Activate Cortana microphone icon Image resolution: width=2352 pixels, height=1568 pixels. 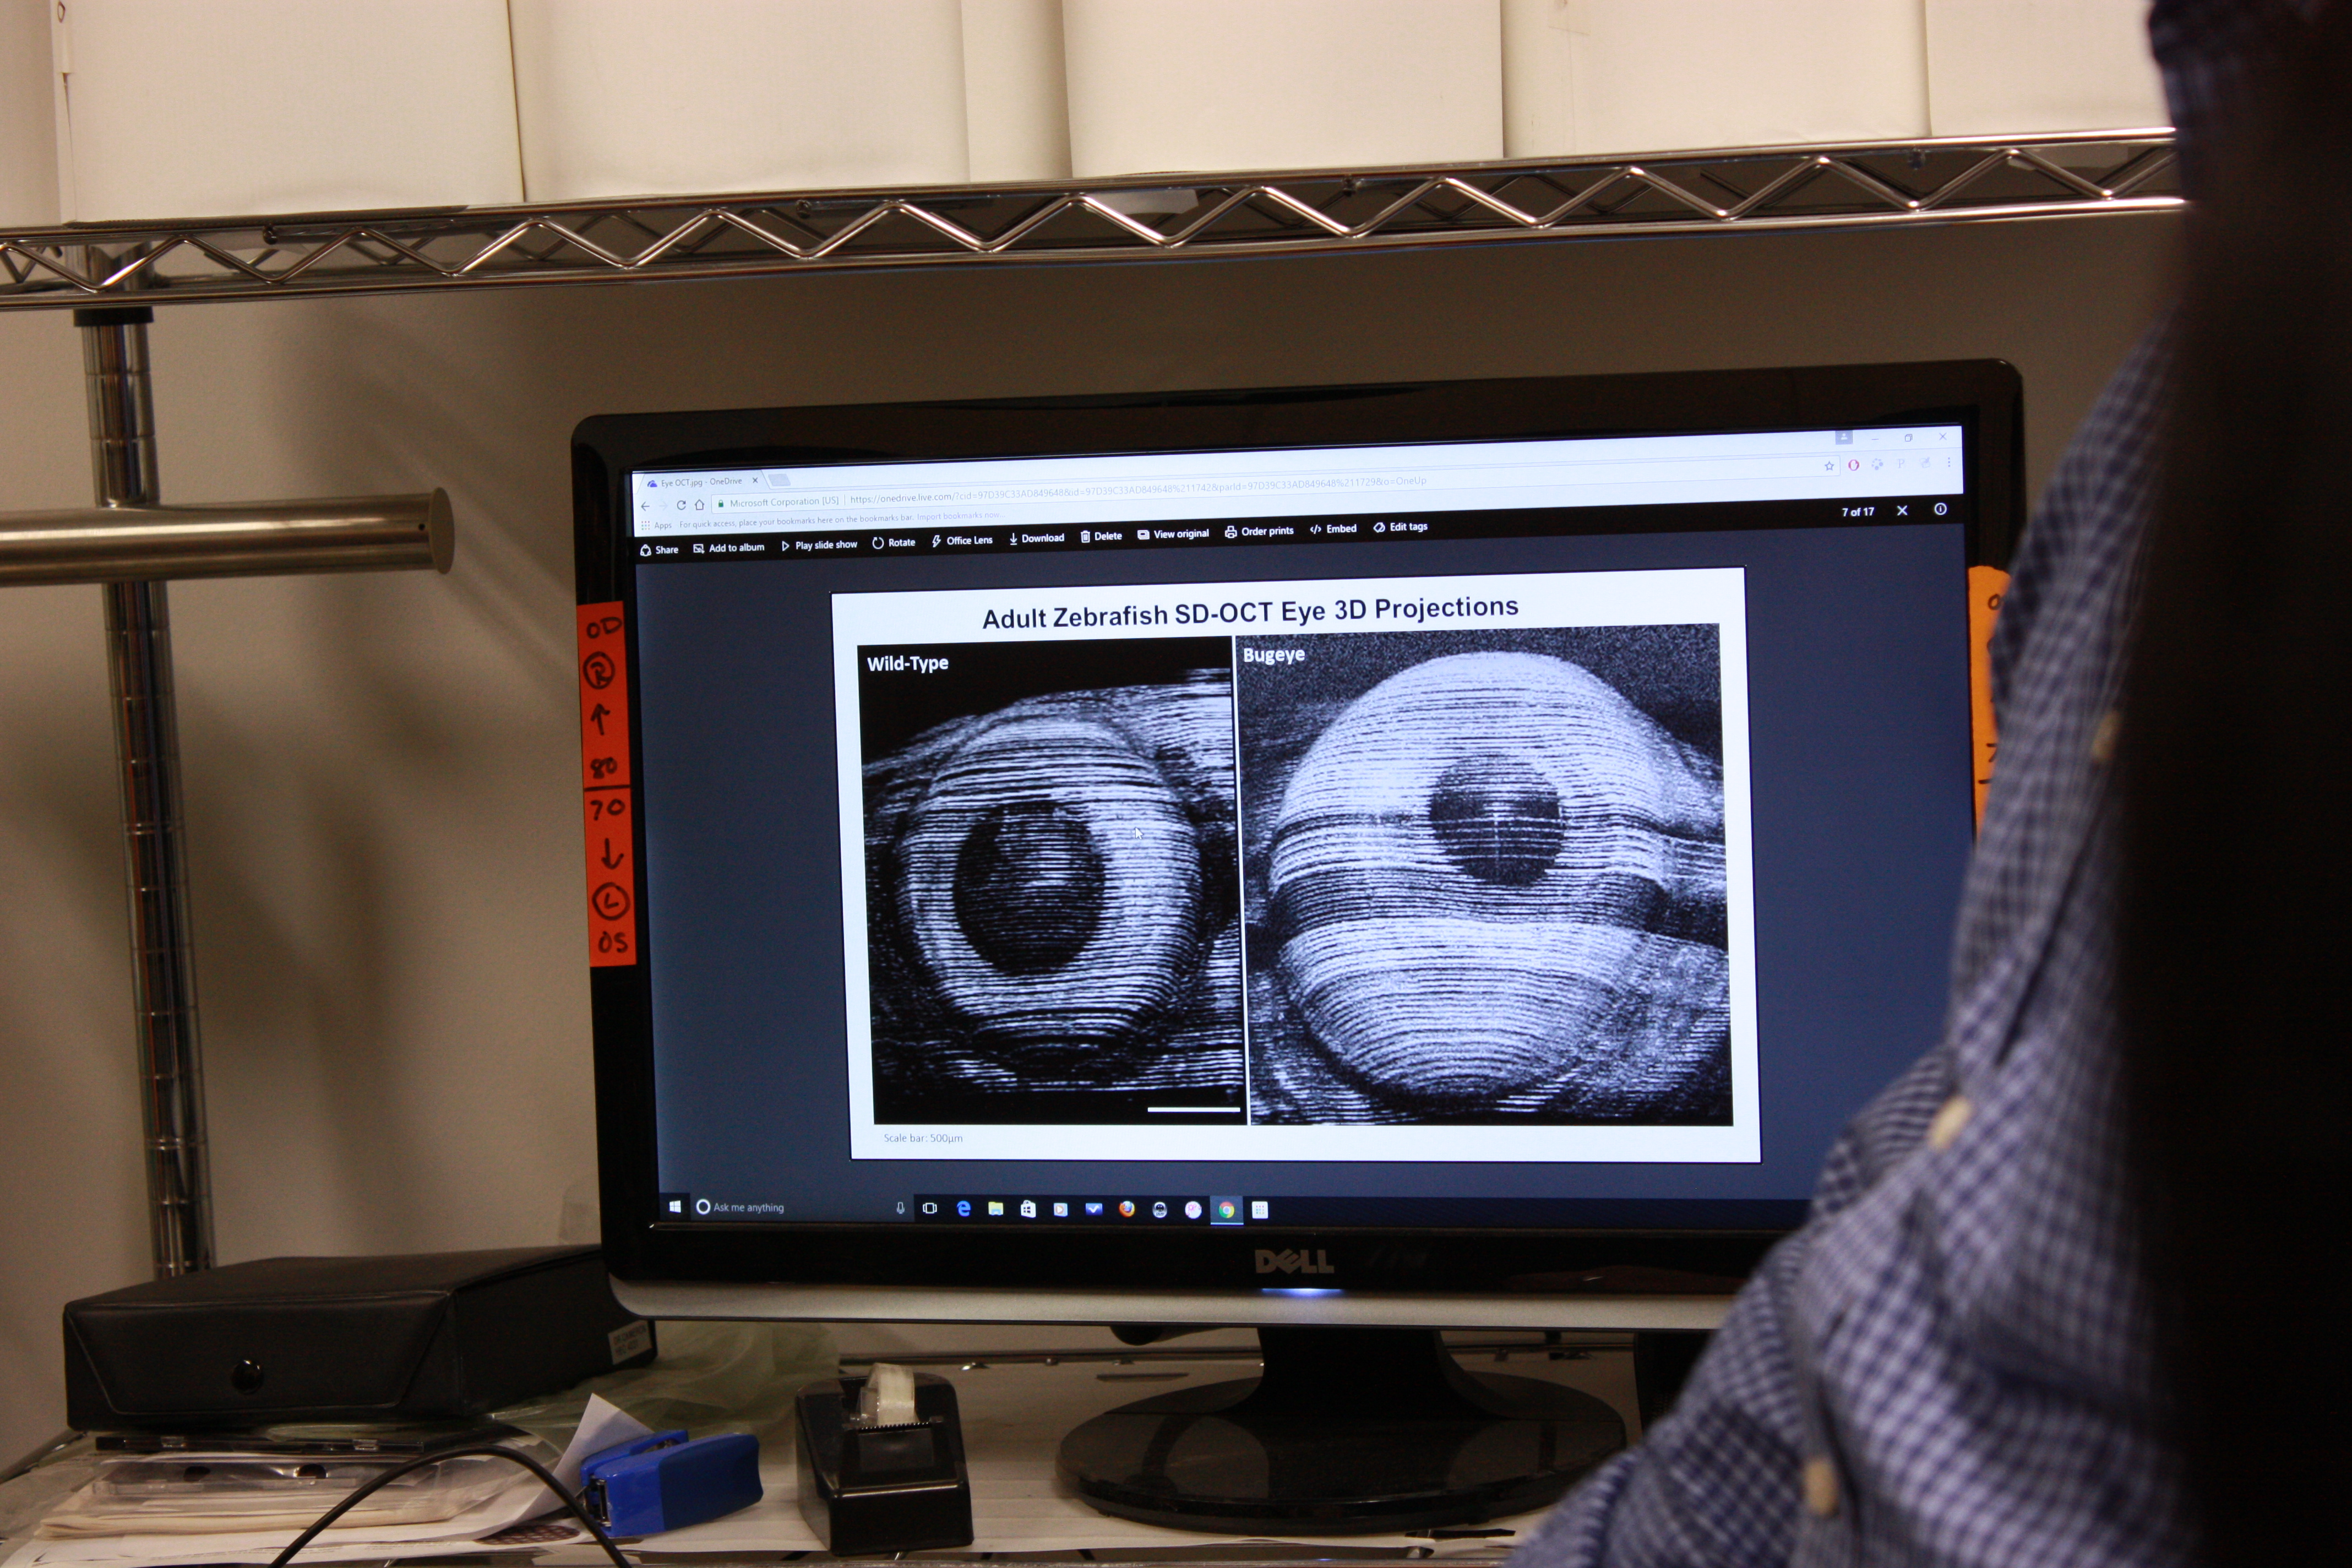click(x=900, y=1208)
